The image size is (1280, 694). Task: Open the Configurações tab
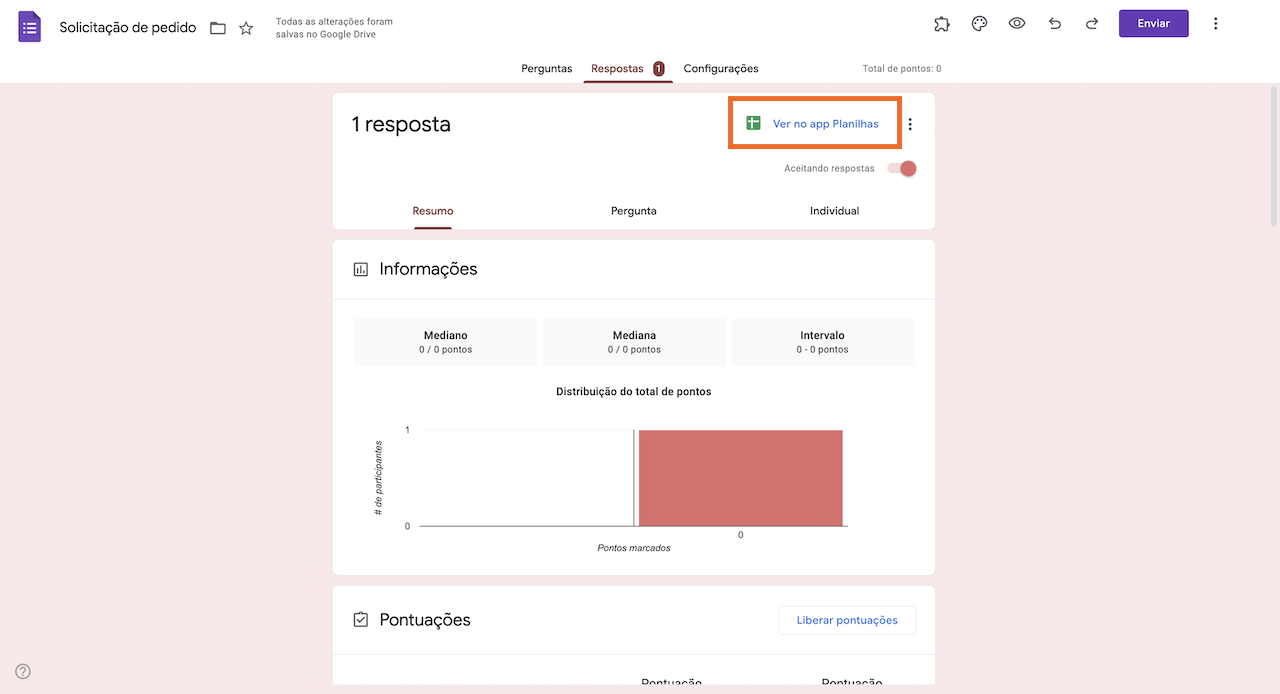[x=721, y=69]
